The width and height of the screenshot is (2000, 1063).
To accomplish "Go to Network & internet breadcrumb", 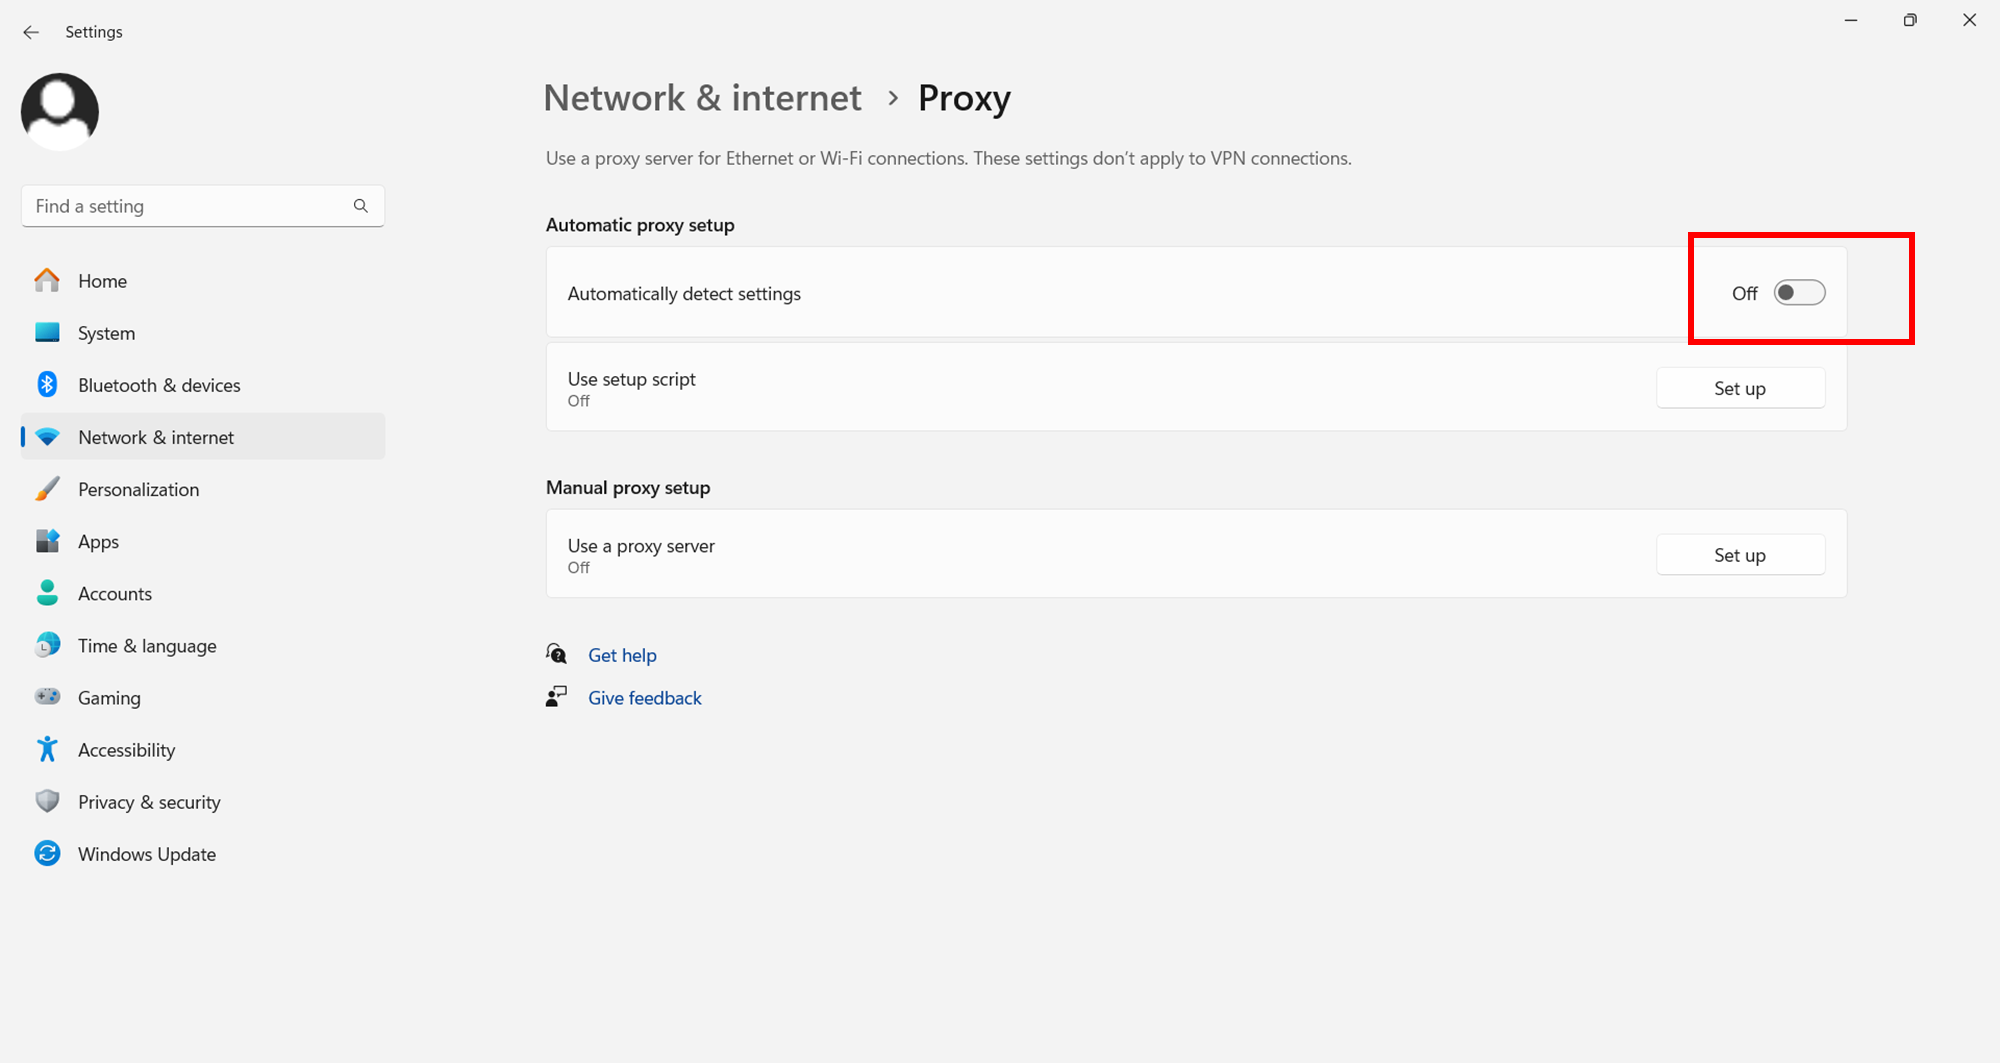I will [702, 98].
